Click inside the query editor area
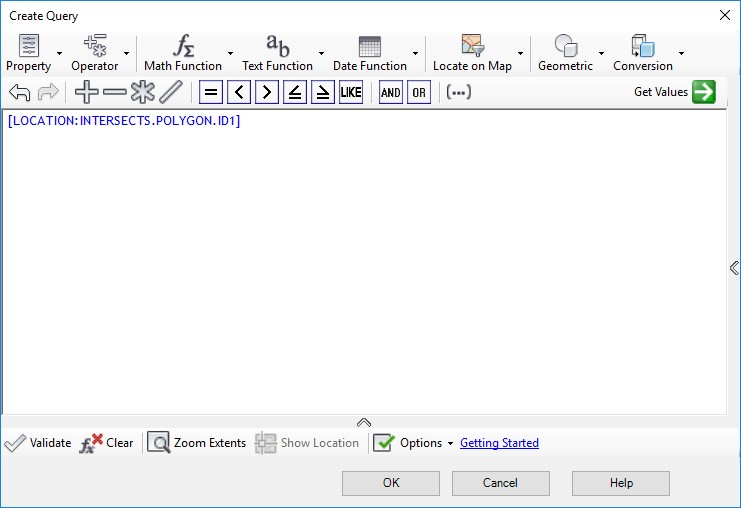Image resolution: width=741 pixels, height=508 pixels. click(x=364, y=262)
